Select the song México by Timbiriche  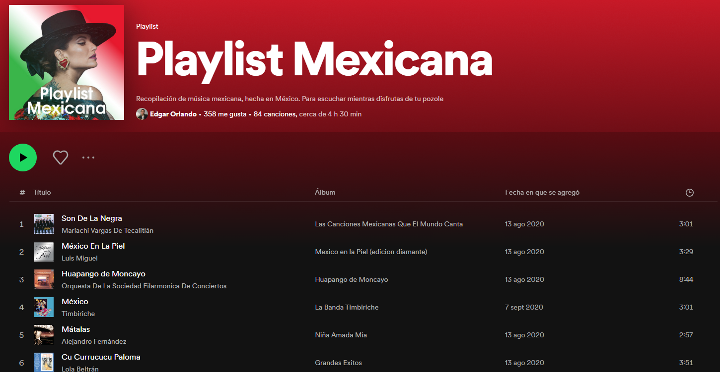[75, 301]
